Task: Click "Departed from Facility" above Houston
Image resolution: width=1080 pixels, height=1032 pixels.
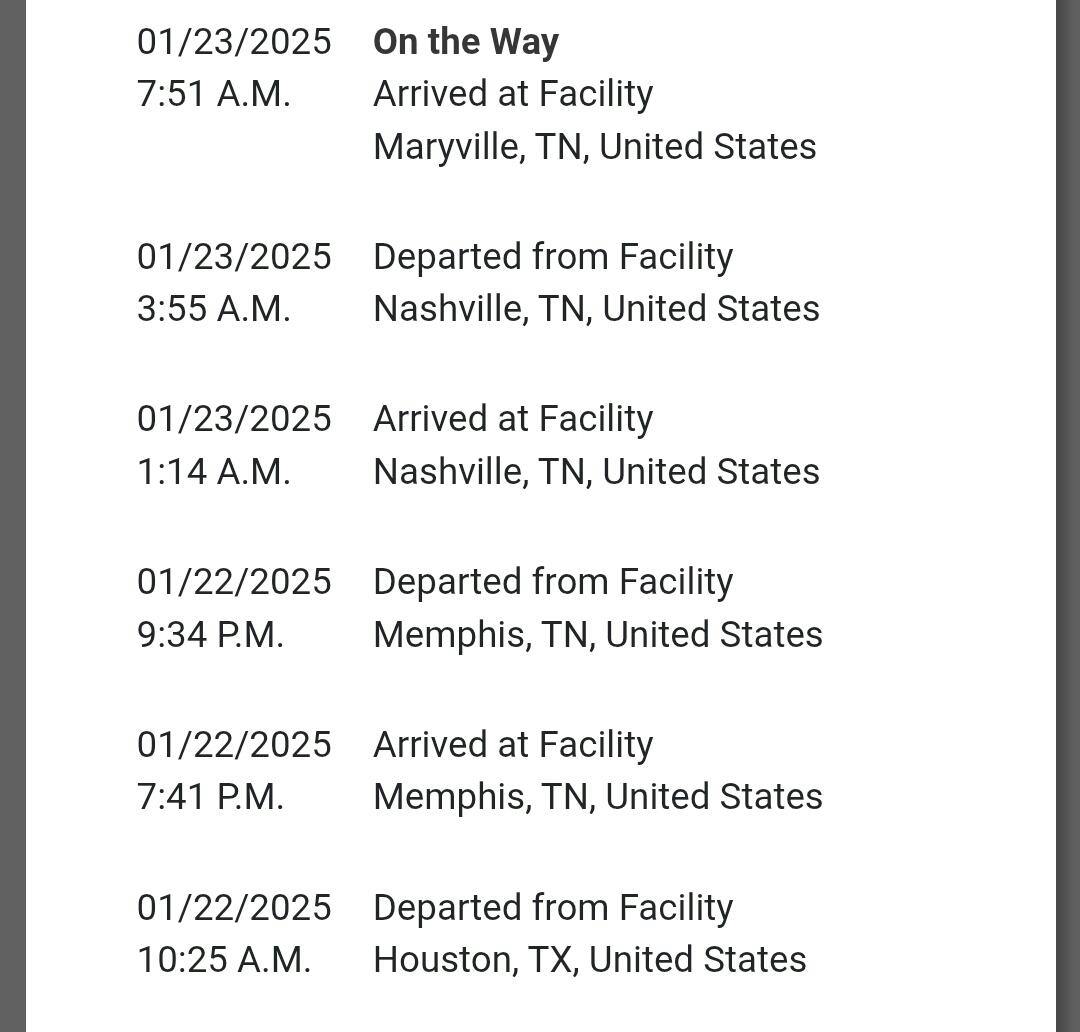Action: click(x=553, y=908)
